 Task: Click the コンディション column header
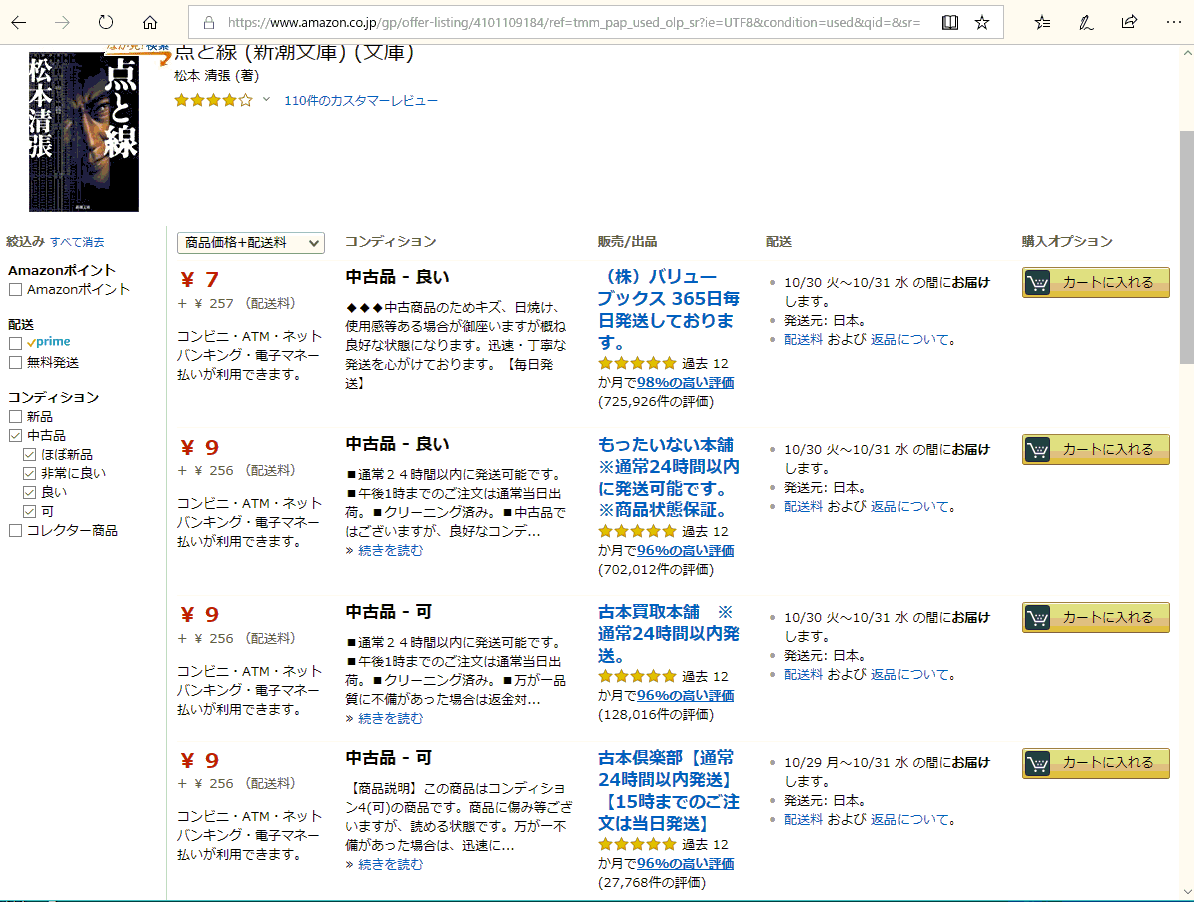pyautogui.click(x=391, y=242)
